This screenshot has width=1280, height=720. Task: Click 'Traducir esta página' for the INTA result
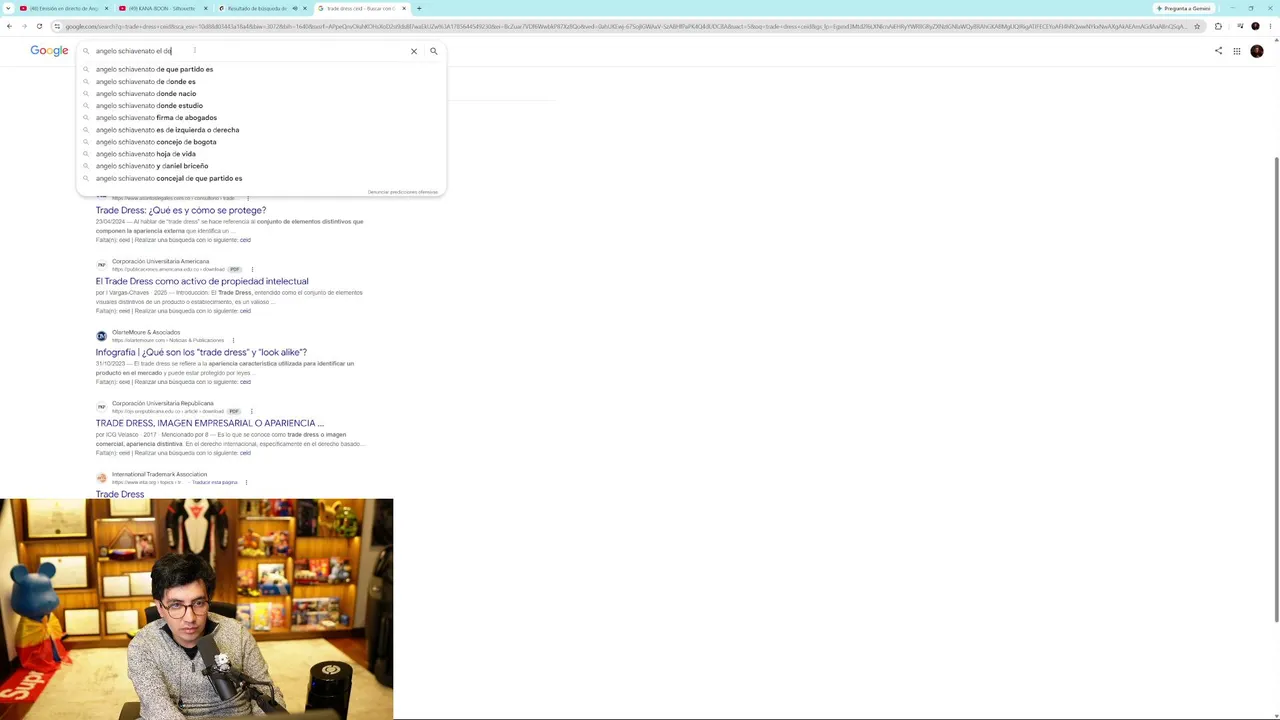[215, 482]
